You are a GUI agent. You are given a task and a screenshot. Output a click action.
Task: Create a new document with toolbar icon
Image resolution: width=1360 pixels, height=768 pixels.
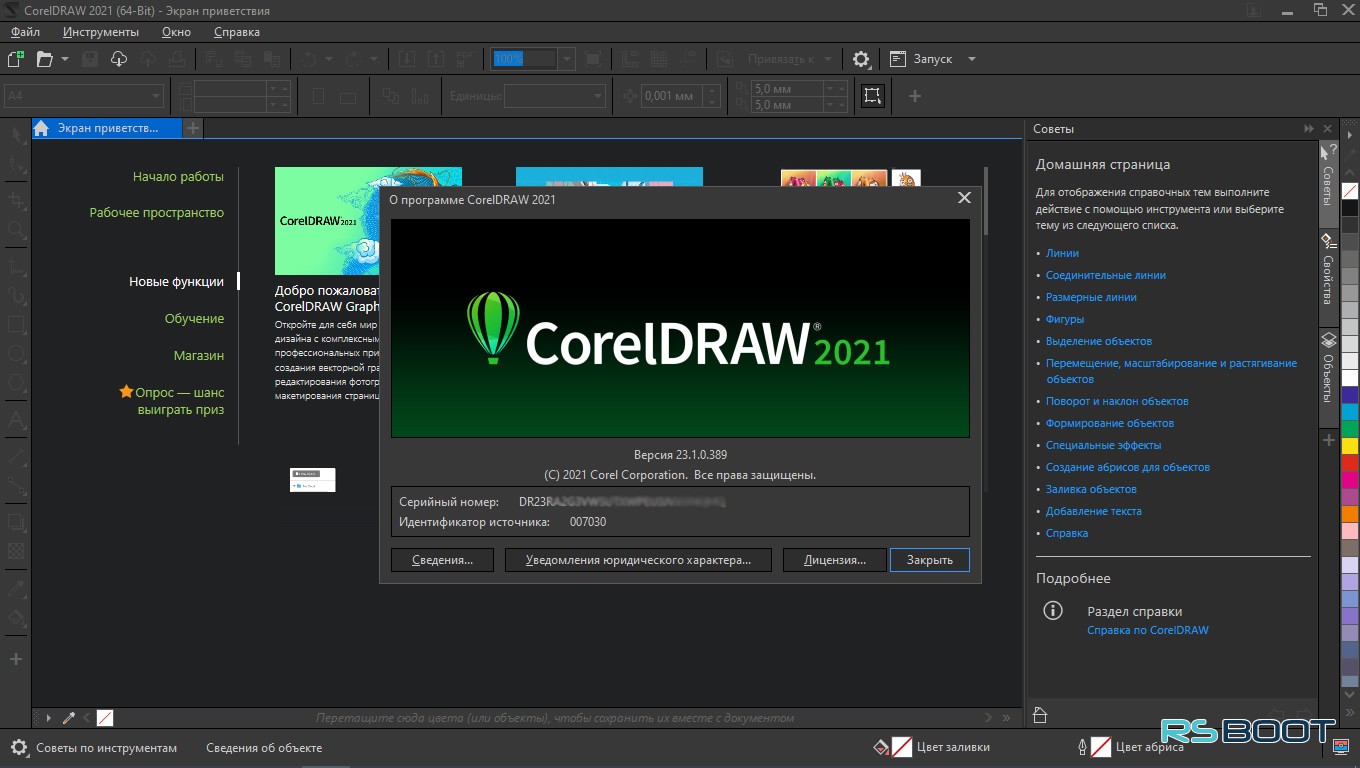15,59
